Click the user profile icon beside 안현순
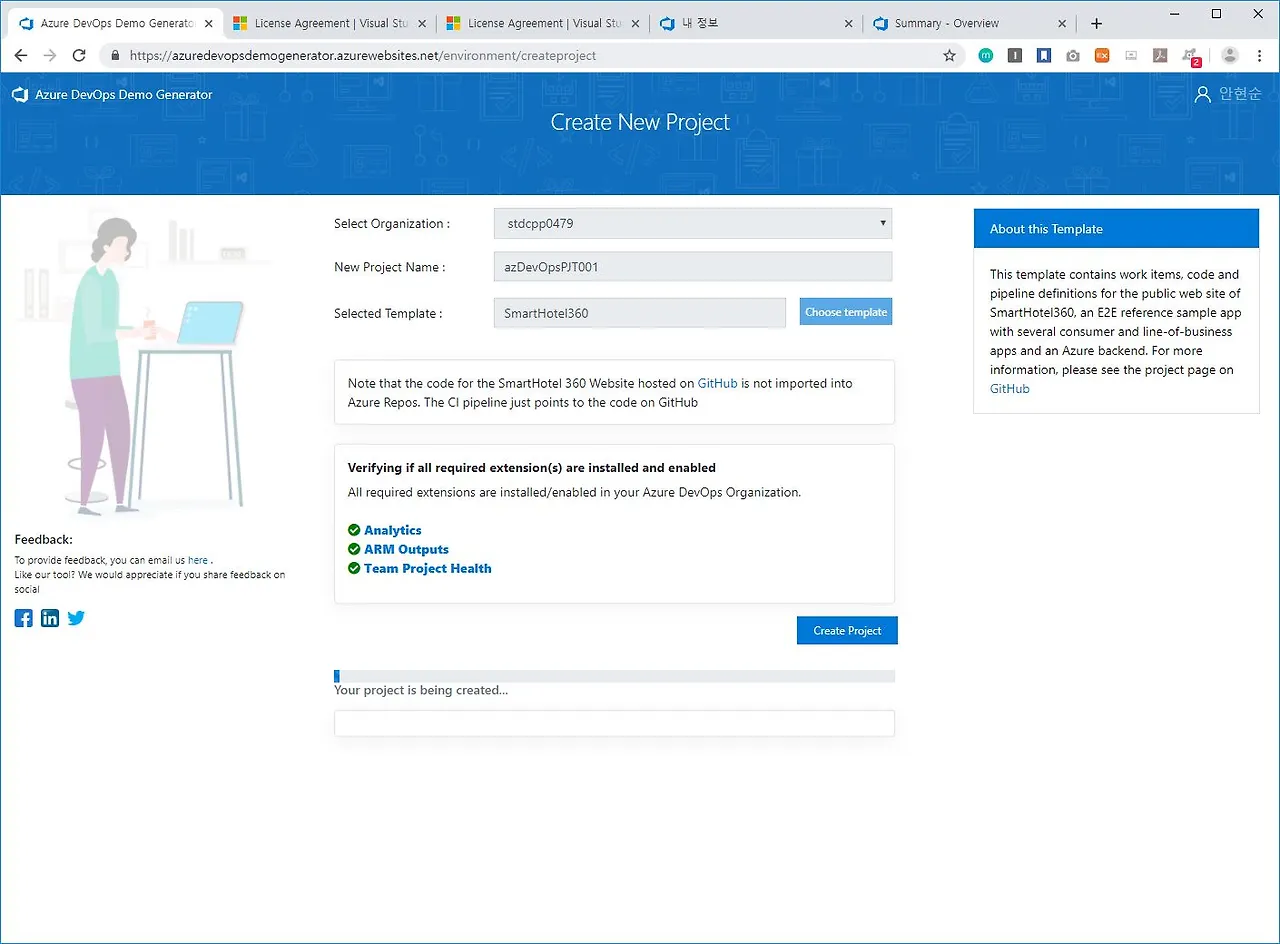Viewport: 1280px width, 944px height. [1203, 94]
